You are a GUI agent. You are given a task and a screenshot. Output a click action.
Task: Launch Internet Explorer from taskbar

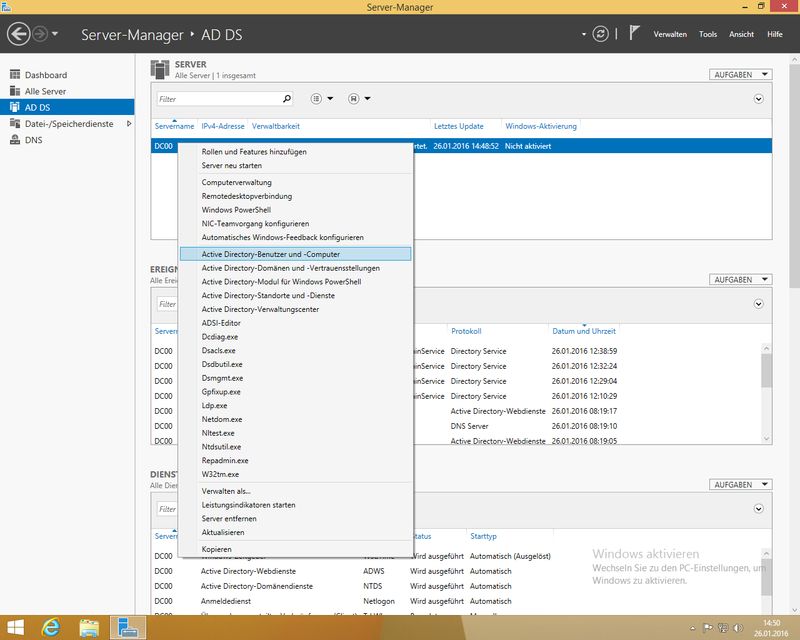(50, 627)
